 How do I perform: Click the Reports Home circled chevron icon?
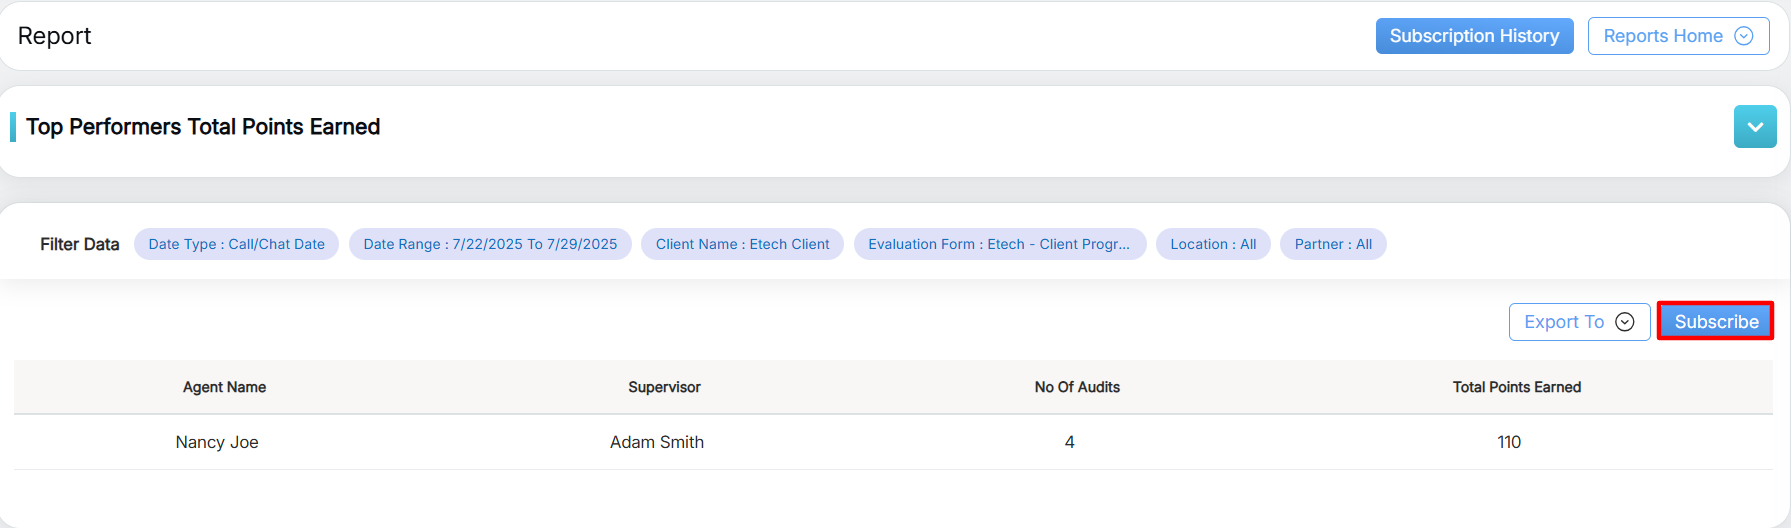pos(1744,36)
